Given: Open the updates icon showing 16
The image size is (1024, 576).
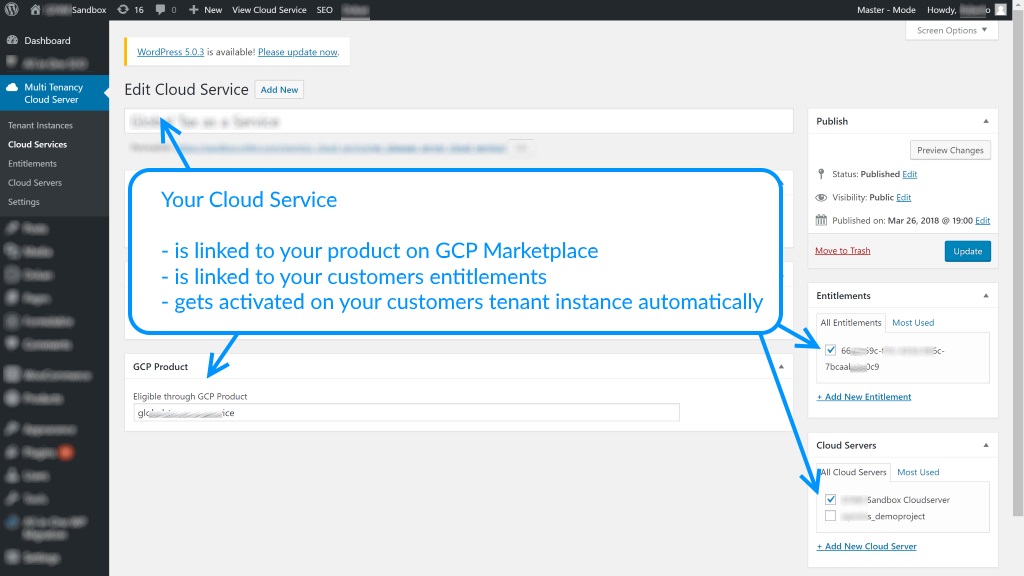Looking at the screenshot, I should click(123, 10).
